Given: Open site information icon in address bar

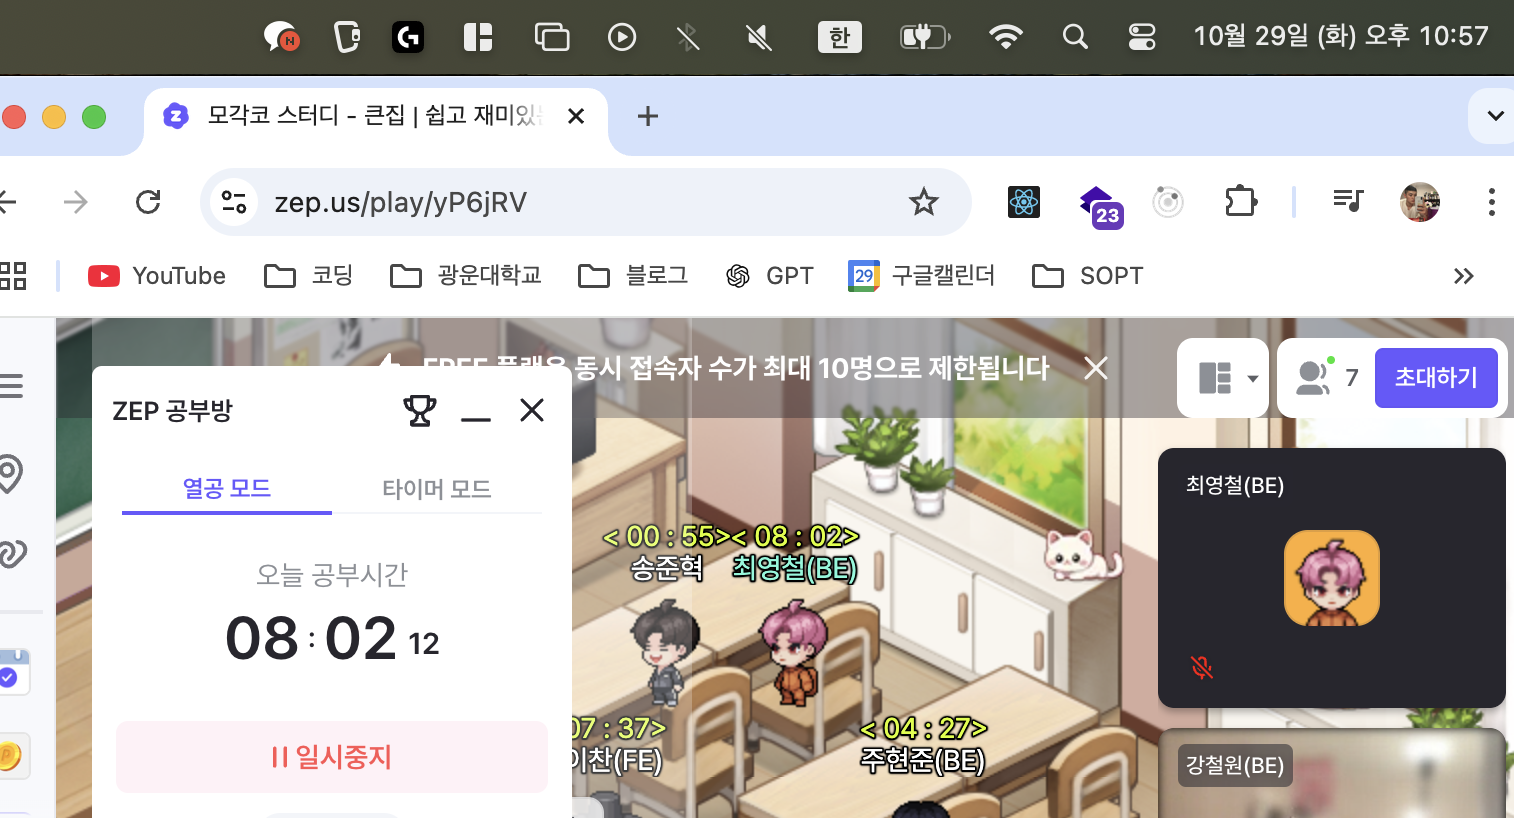Looking at the screenshot, I should tap(234, 202).
